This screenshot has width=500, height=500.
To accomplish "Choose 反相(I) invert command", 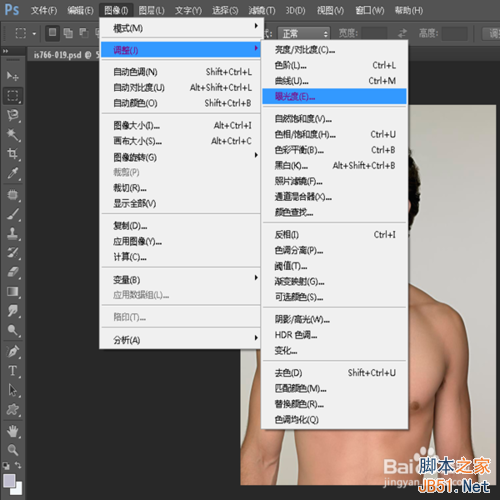I will pos(334,235).
